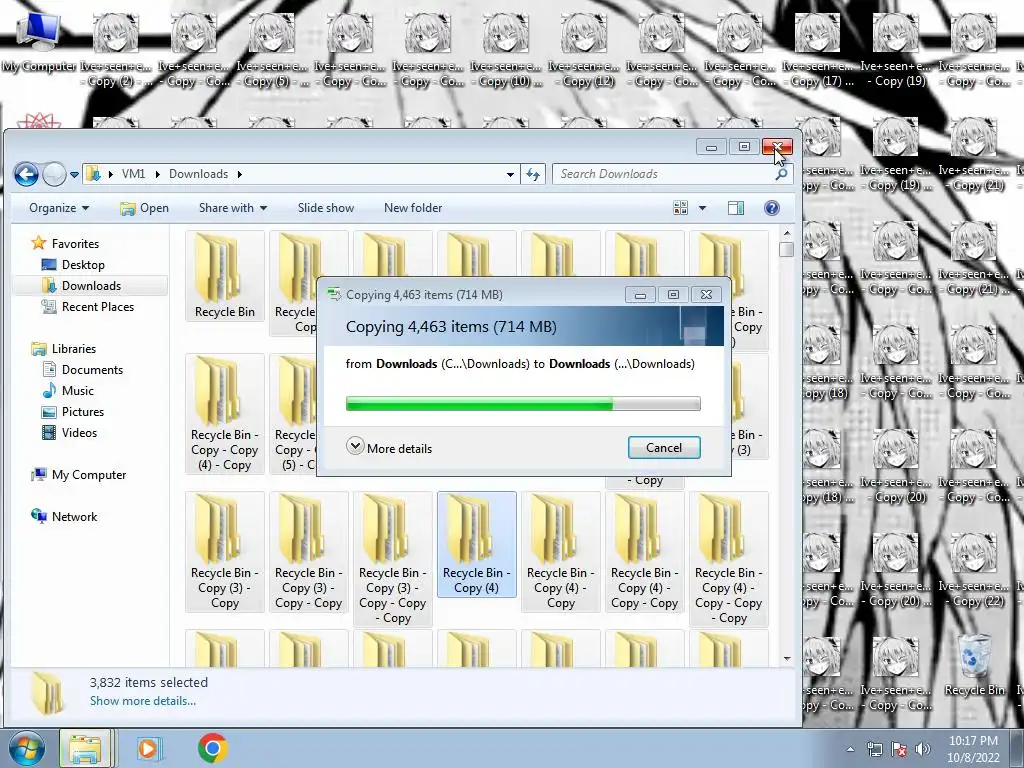Image resolution: width=1024 pixels, height=768 pixels.
Task: Select desktop image labeled Copy (22)
Action: click(974, 570)
